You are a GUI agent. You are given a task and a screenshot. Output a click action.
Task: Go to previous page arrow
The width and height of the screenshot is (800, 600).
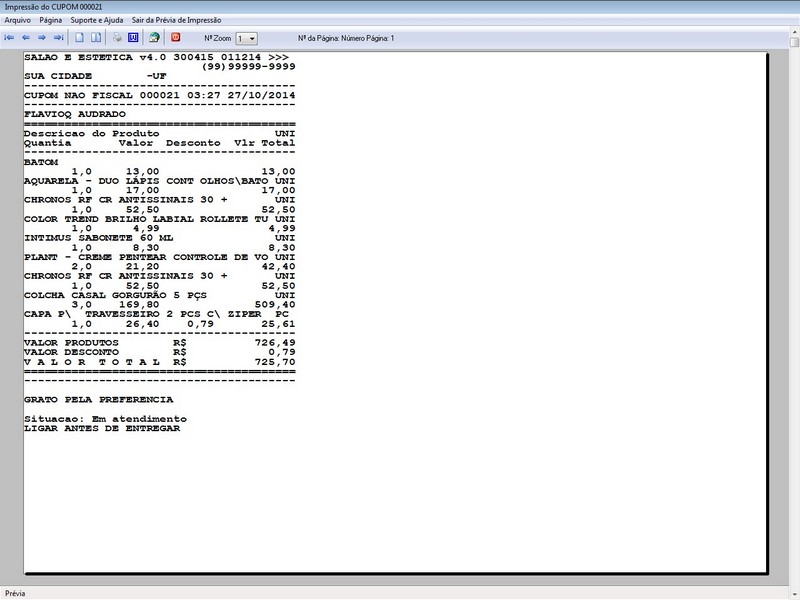coord(26,38)
